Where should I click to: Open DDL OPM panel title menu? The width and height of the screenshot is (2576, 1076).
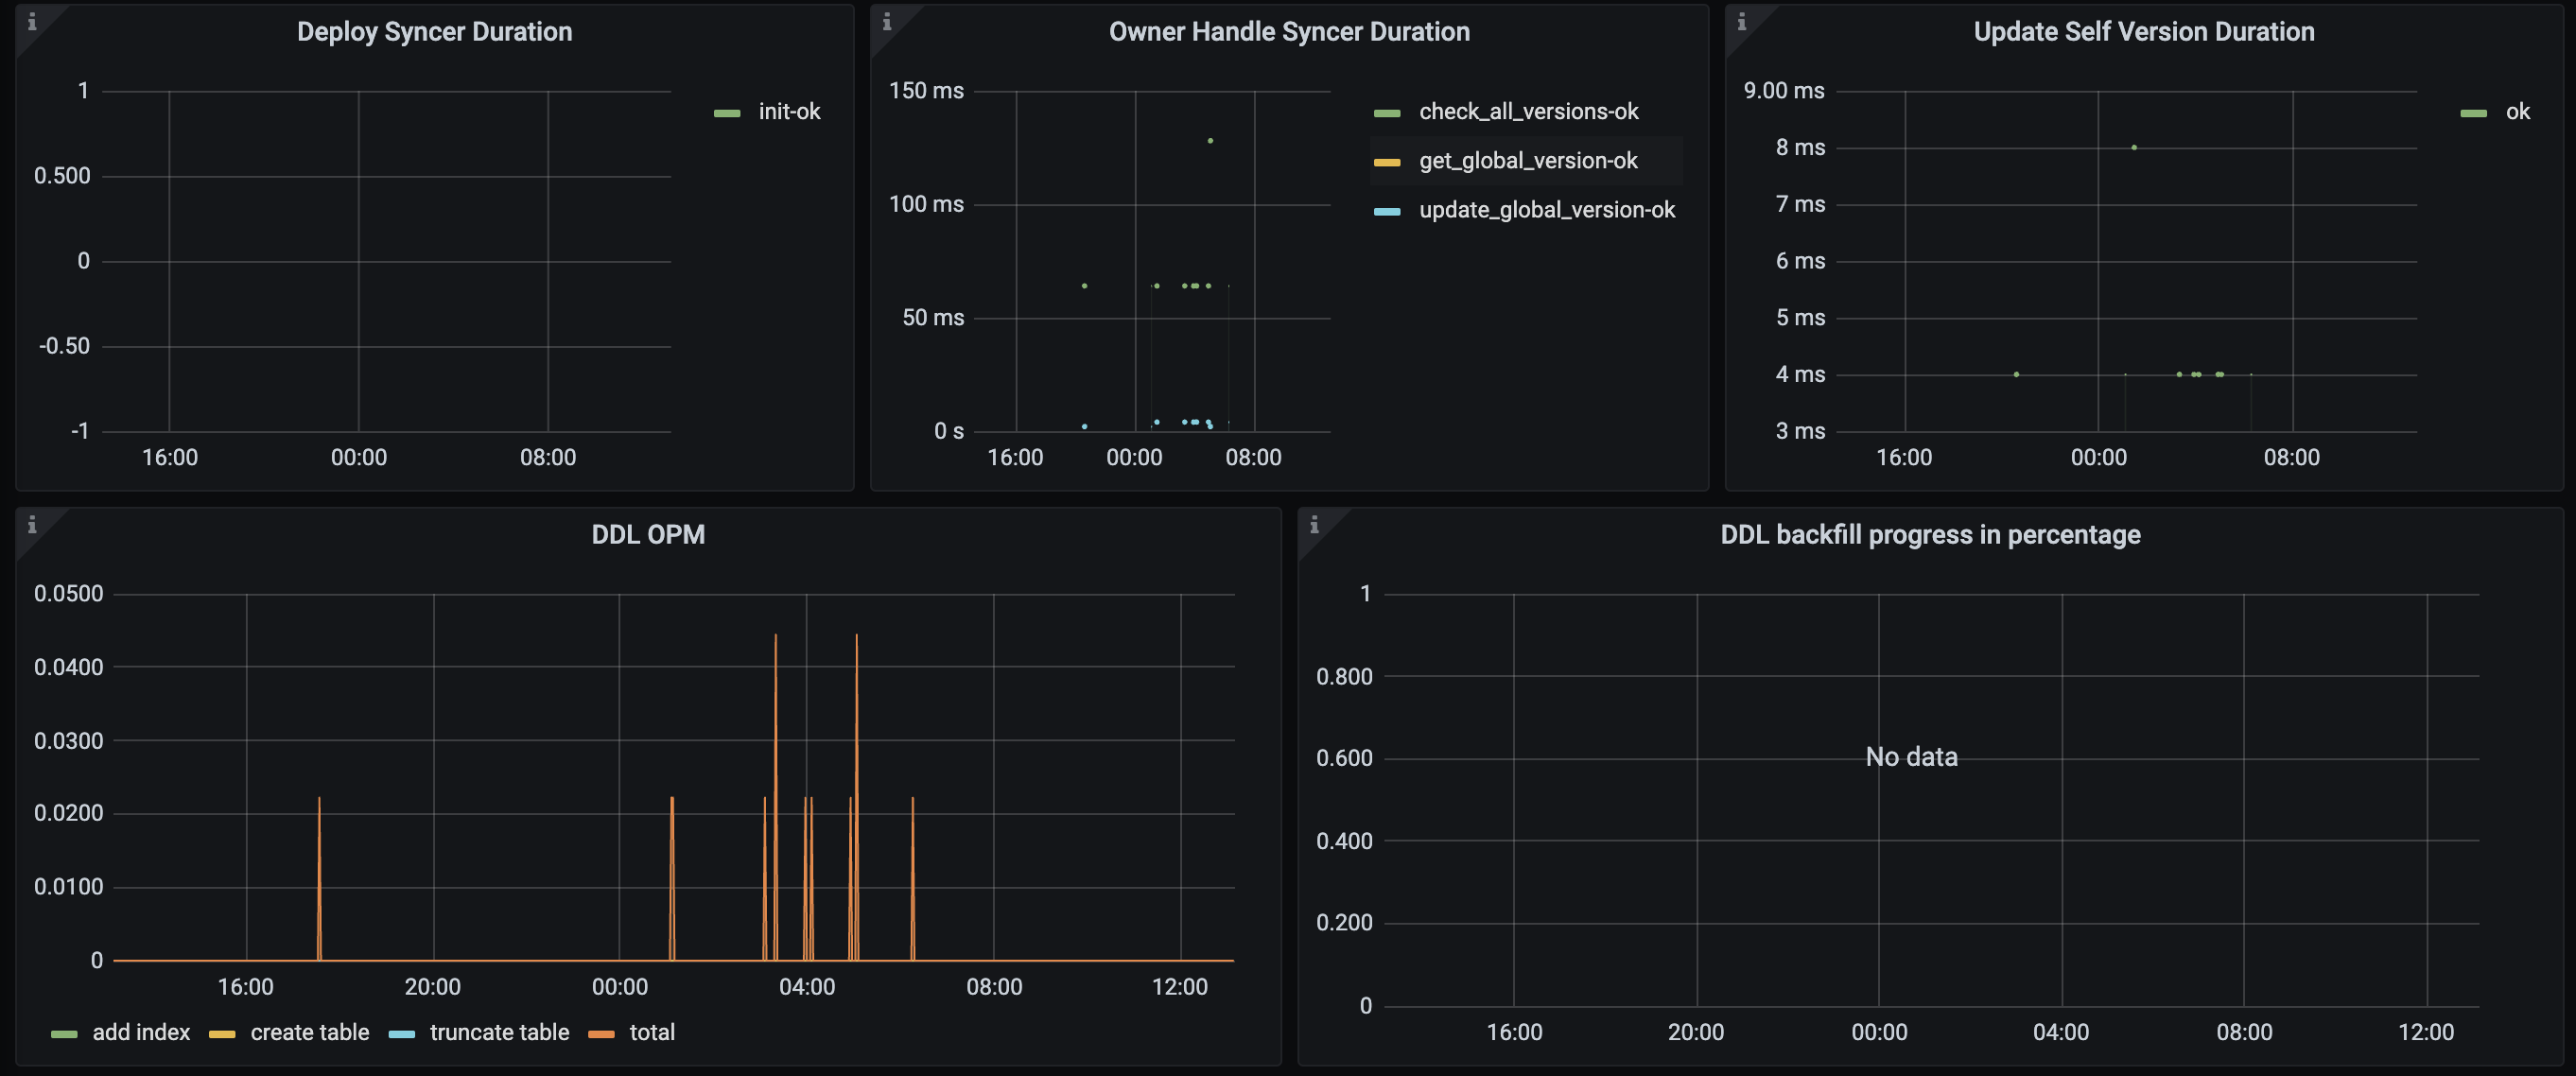648,535
